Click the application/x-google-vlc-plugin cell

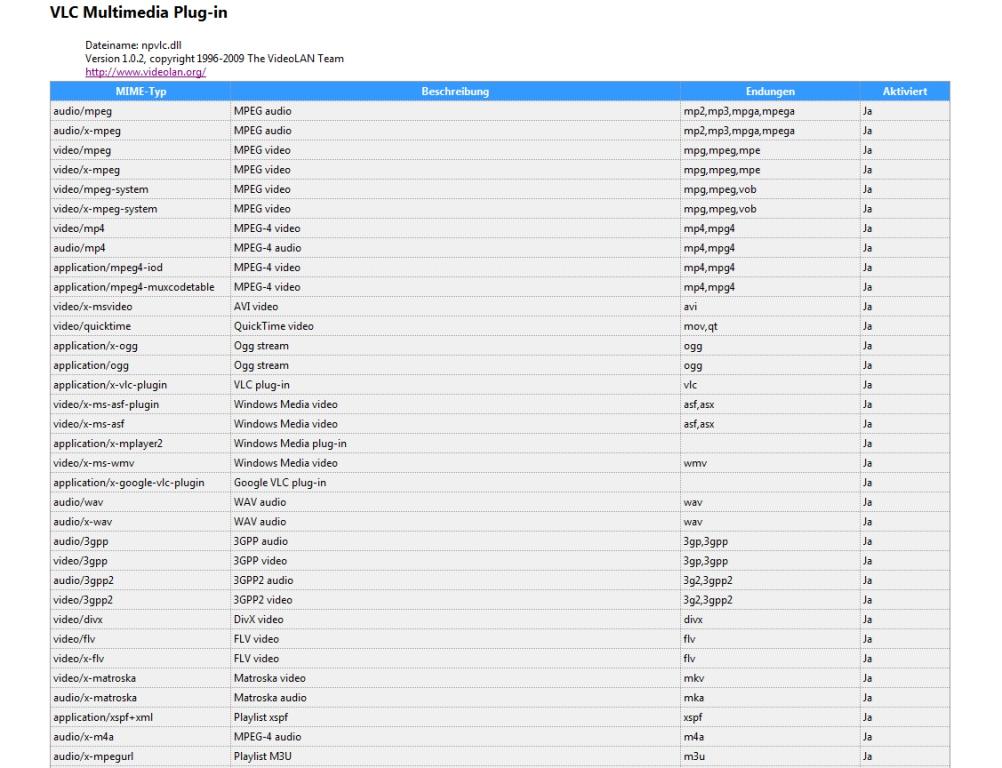click(x=141, y=482)
